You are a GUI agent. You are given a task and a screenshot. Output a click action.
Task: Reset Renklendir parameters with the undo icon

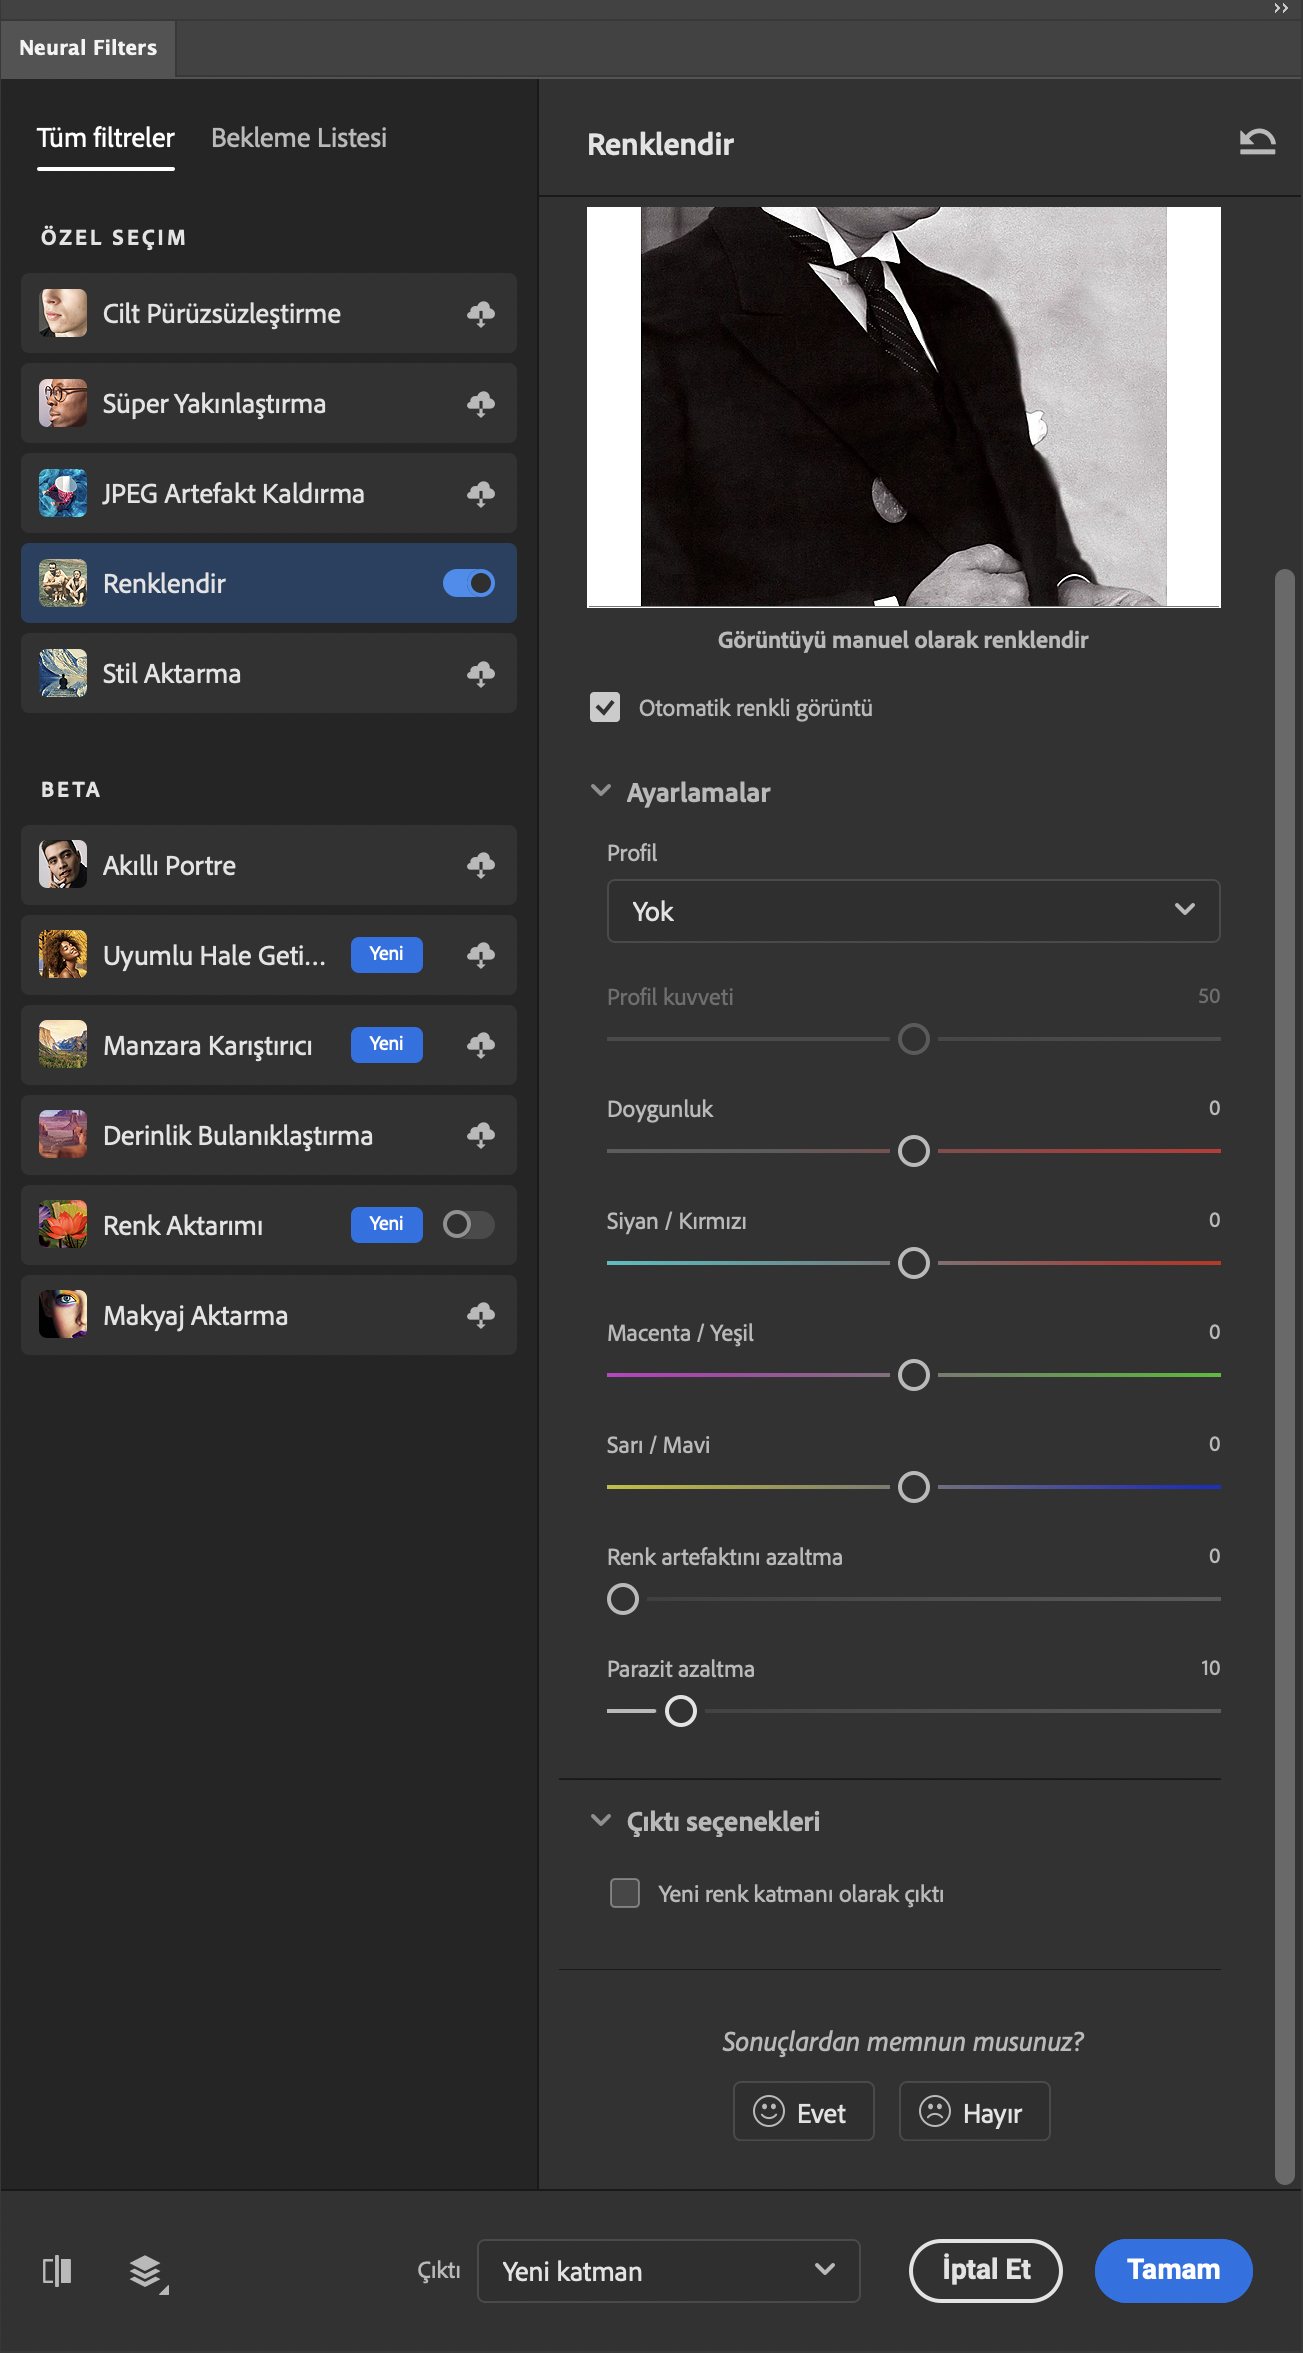1257,143
